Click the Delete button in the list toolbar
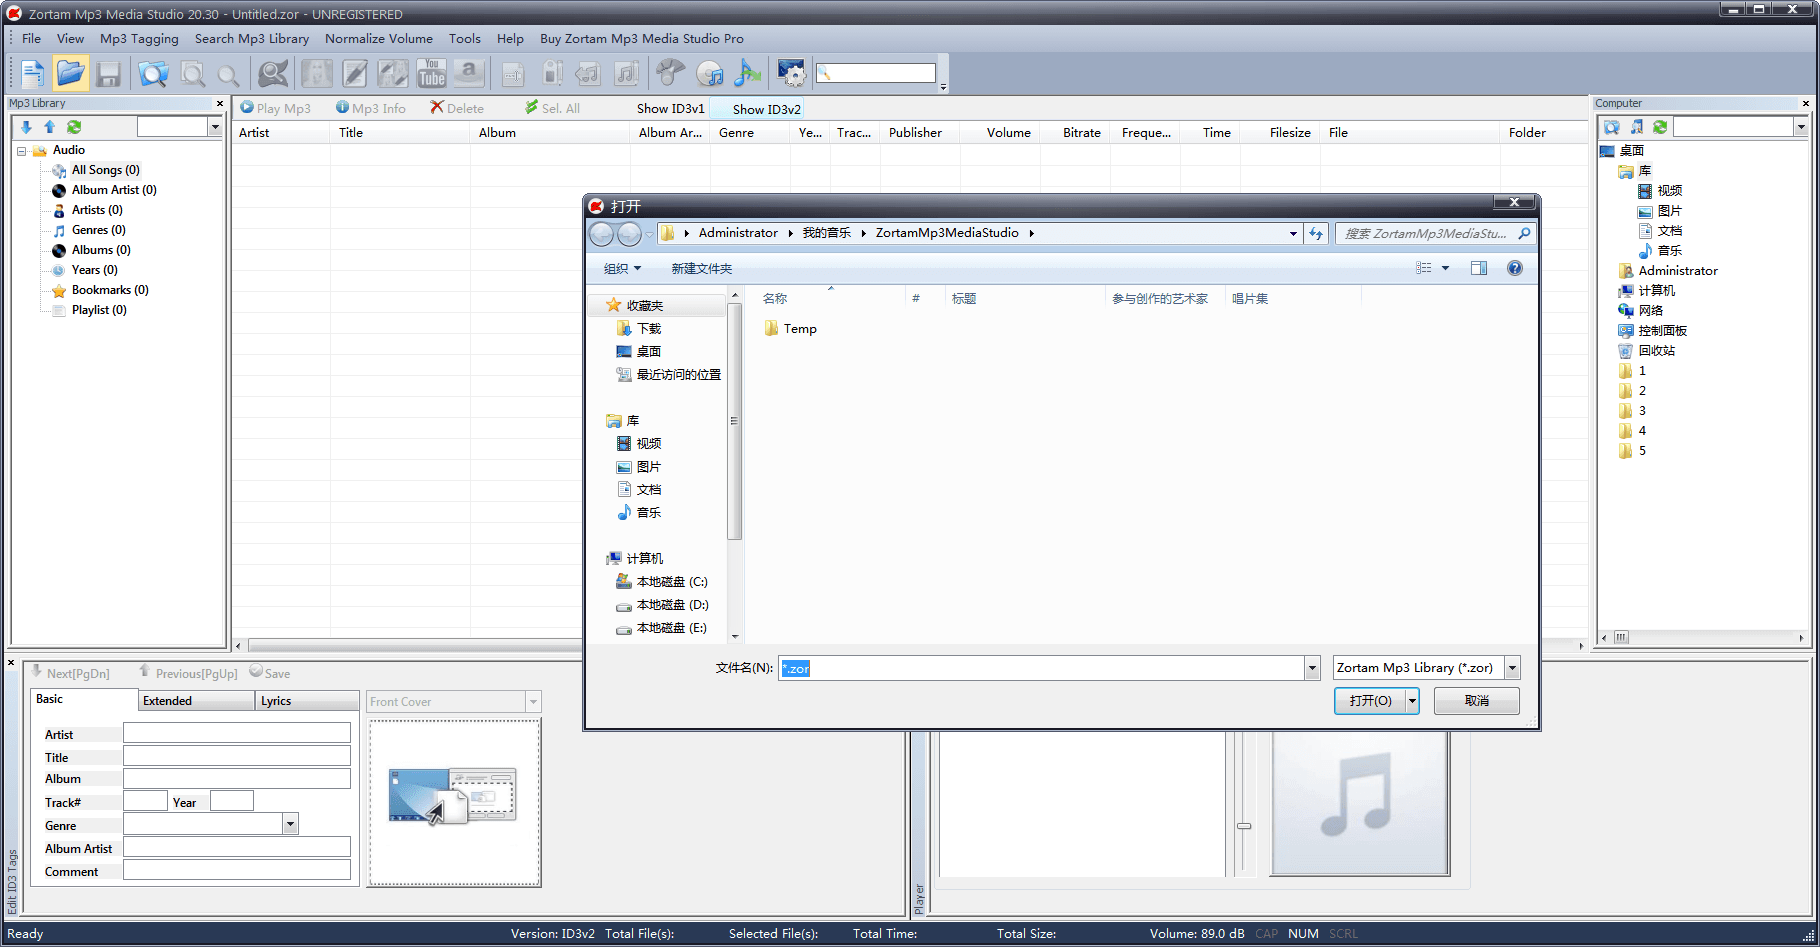Image resolution: width=1820 pixels, height=947 pixels. (x=457, y=108)
